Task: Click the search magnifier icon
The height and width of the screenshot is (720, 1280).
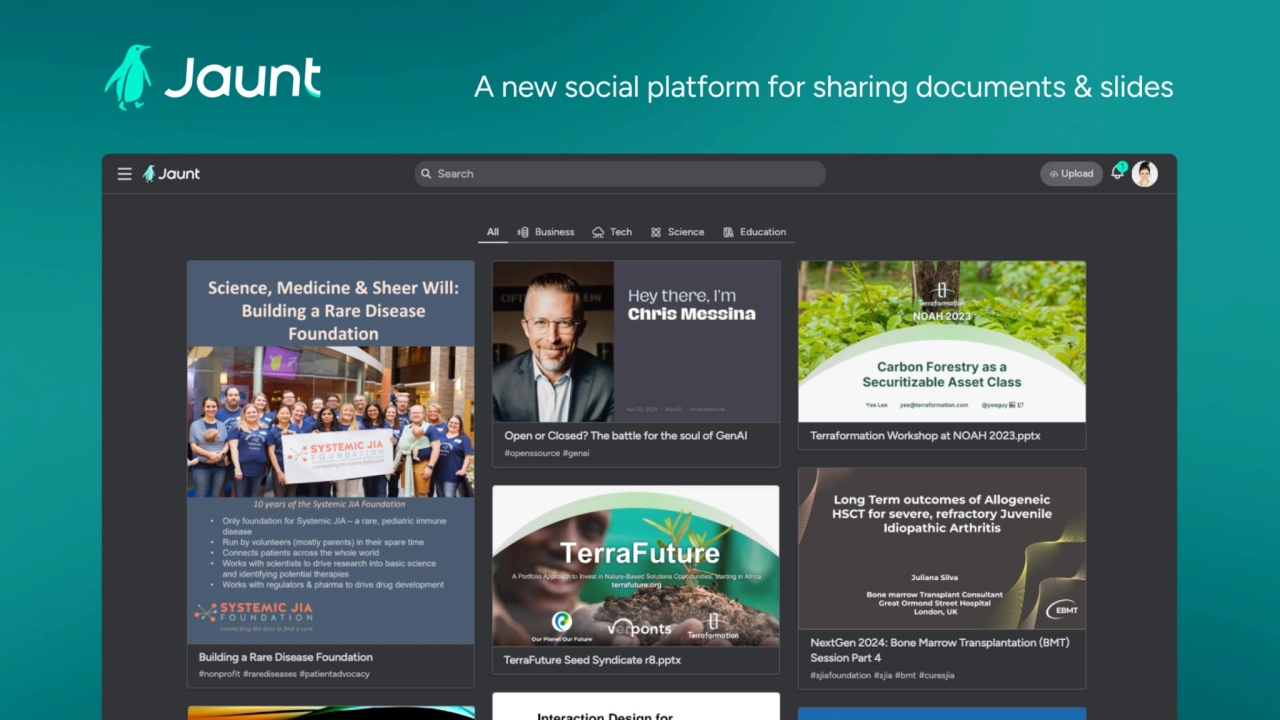Action: 426,174
